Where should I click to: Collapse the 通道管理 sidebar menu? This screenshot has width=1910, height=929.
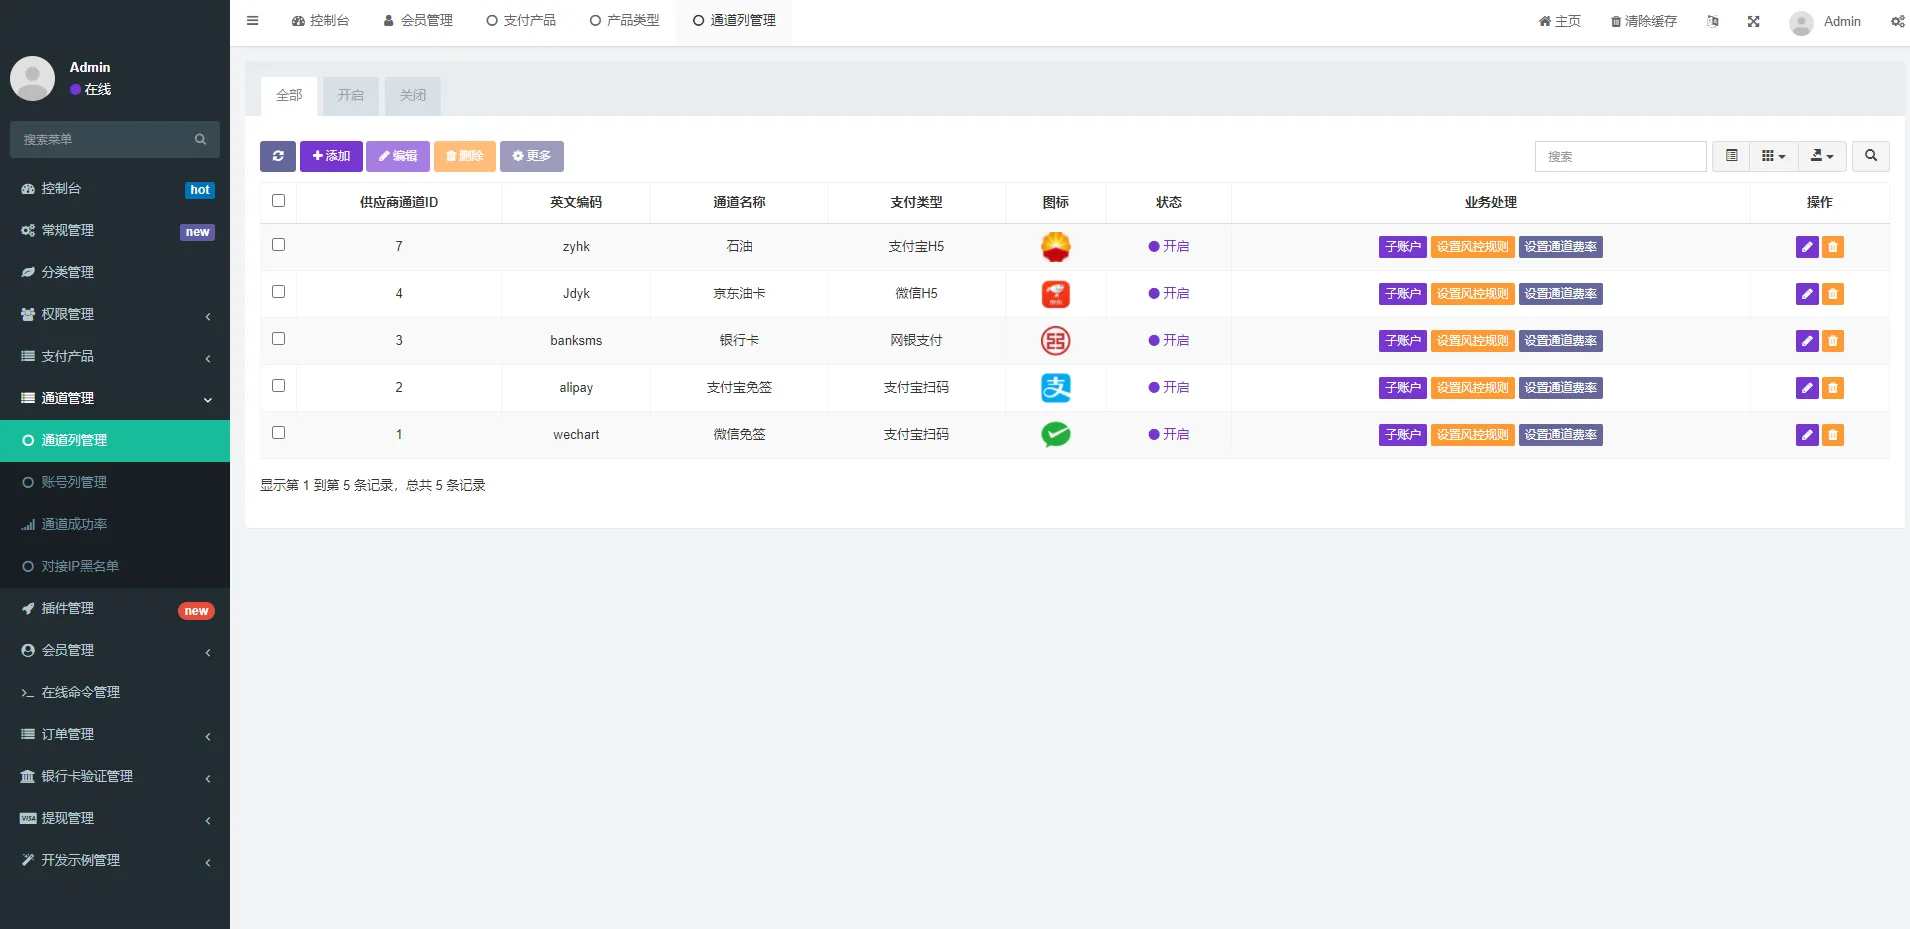point(115,398)
